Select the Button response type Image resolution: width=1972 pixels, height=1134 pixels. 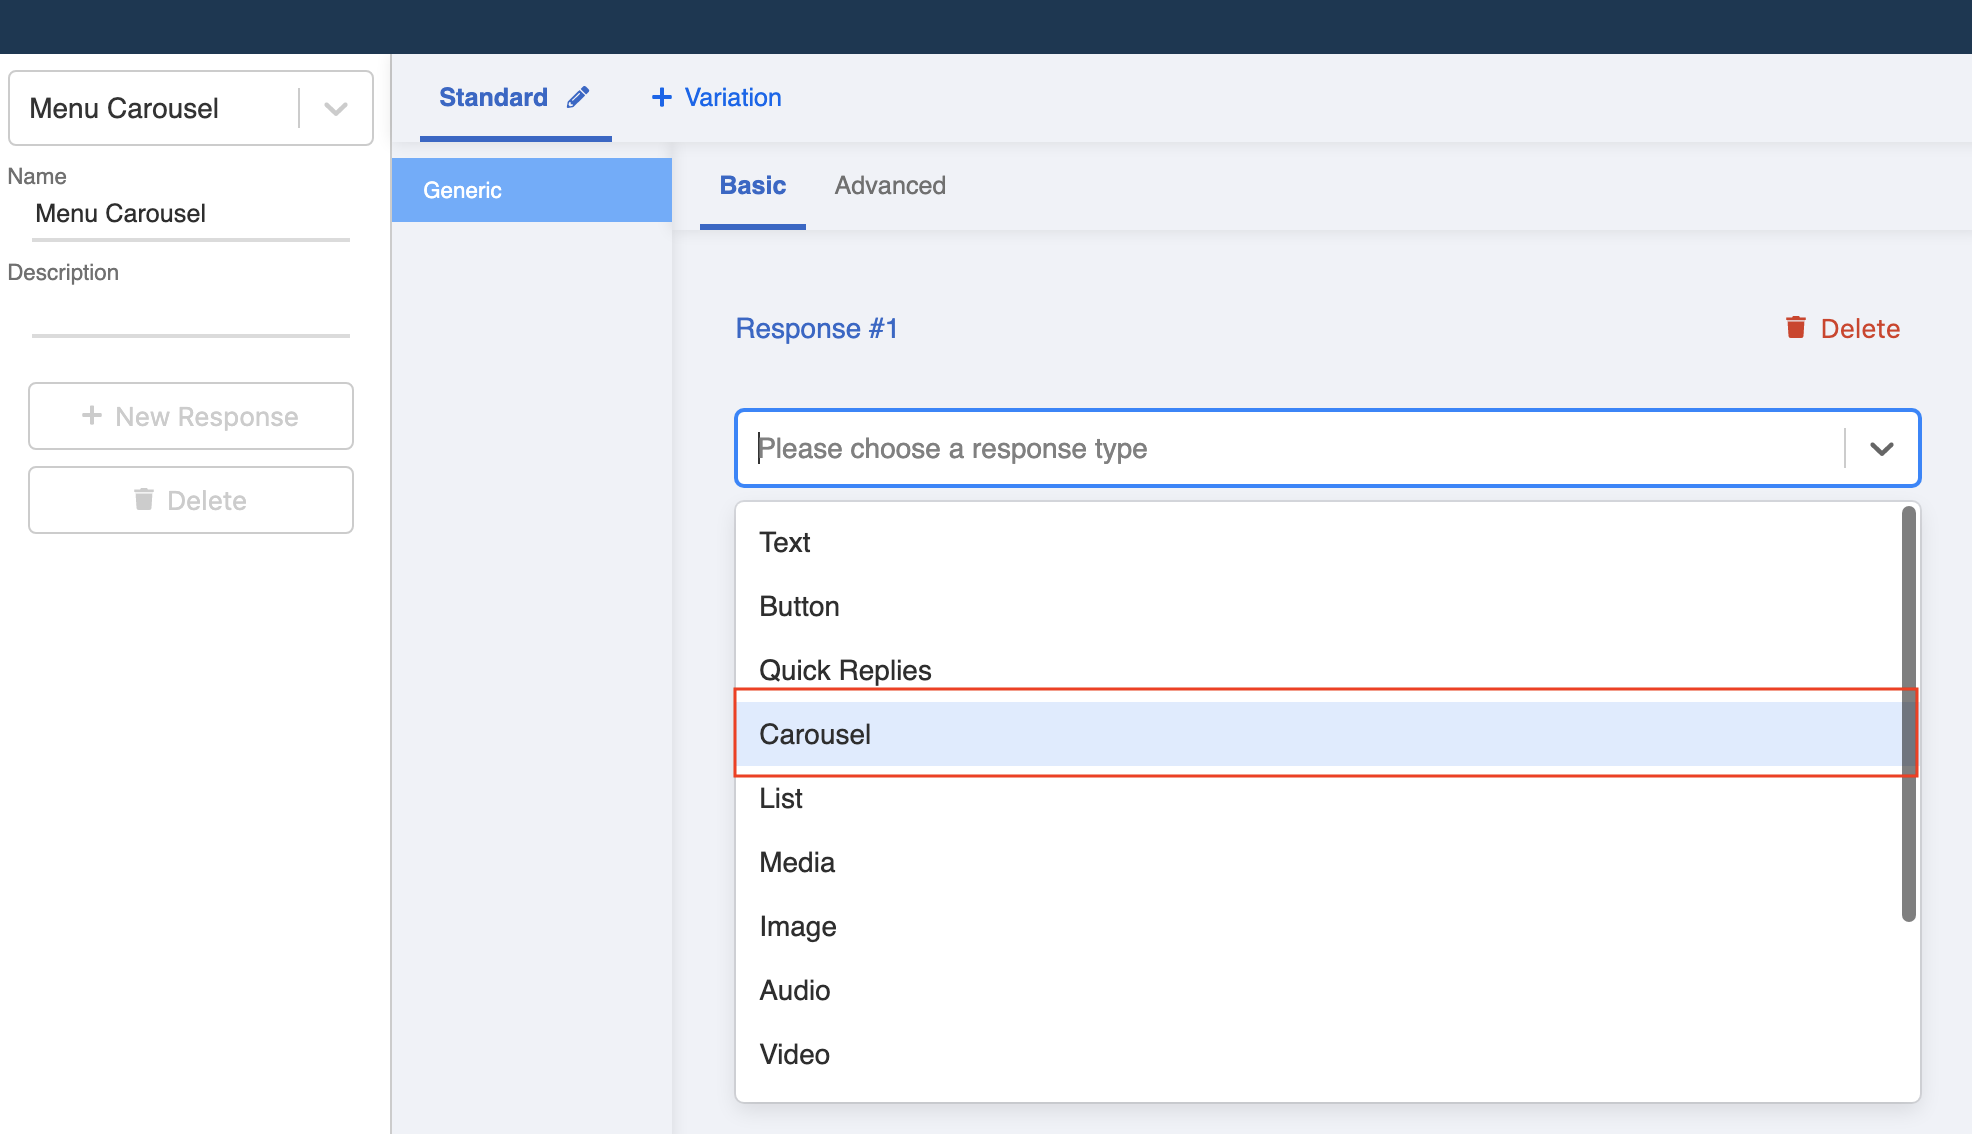(x=799, y=606)
